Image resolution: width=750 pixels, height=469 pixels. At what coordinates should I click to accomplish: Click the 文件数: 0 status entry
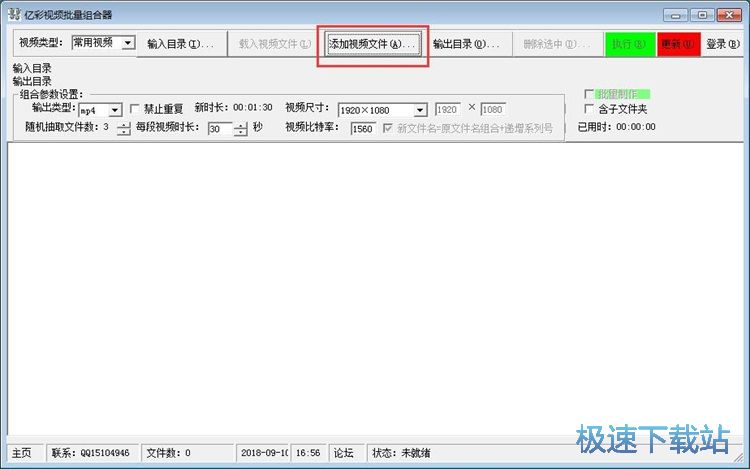168,453
